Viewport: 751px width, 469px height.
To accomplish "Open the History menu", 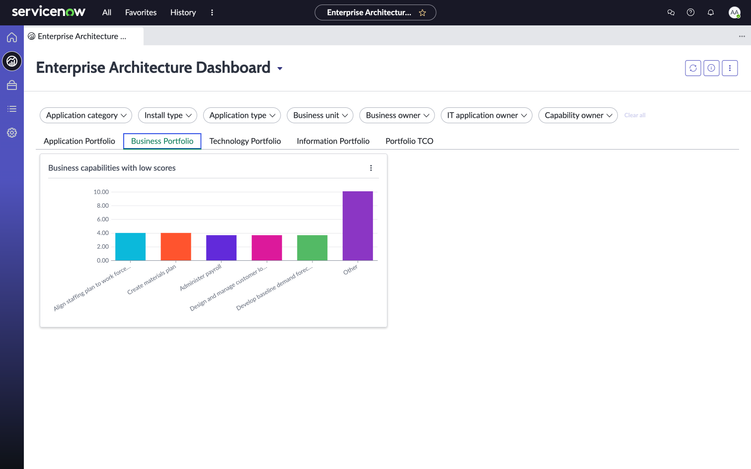I will [x=183, y=12].
